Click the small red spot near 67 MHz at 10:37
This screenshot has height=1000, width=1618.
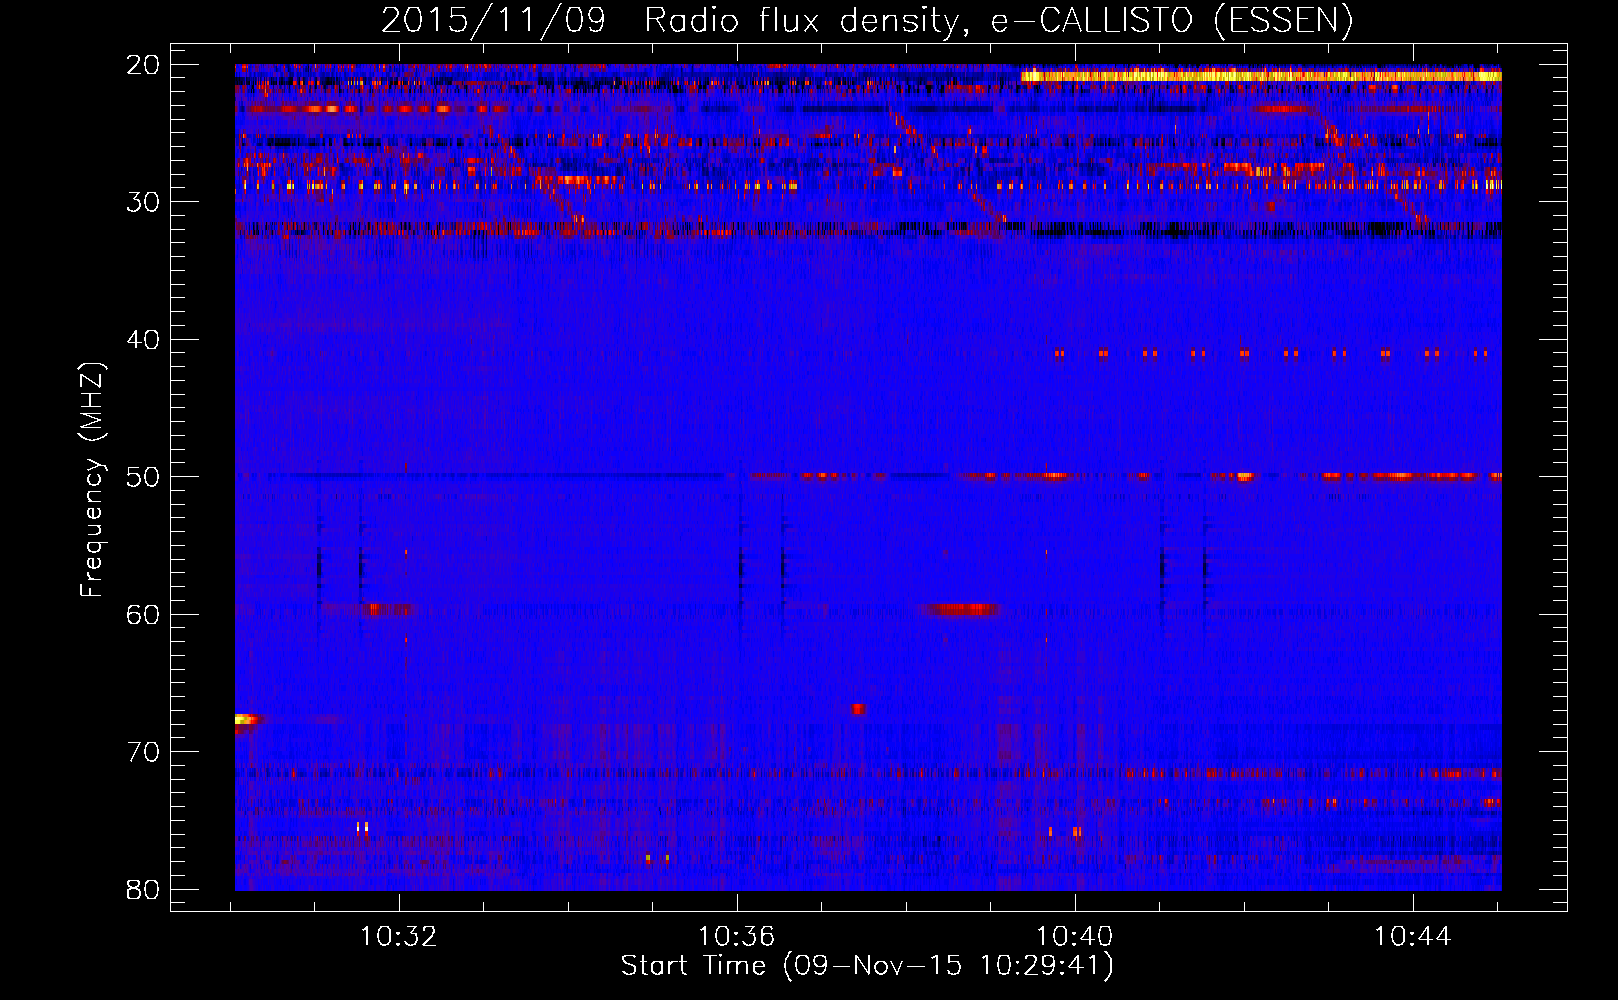pos(858,709)
